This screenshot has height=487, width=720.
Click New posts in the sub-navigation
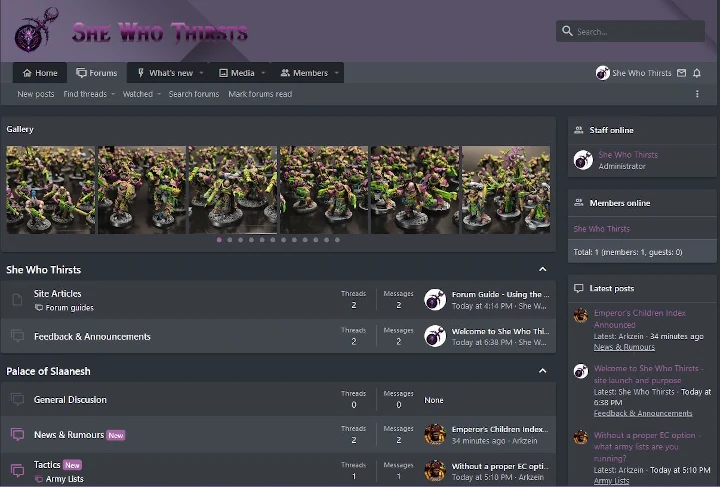coord(36,94)
